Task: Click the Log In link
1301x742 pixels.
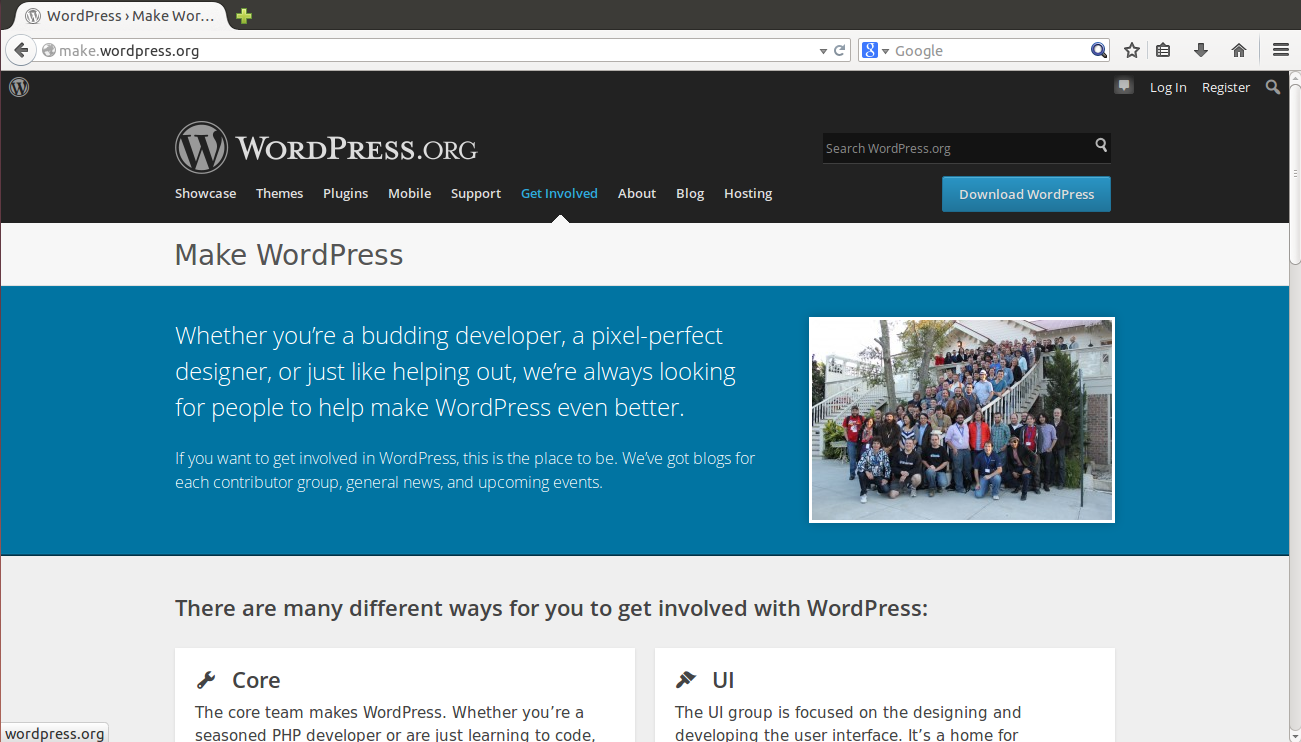Action: pos(1168,87)
